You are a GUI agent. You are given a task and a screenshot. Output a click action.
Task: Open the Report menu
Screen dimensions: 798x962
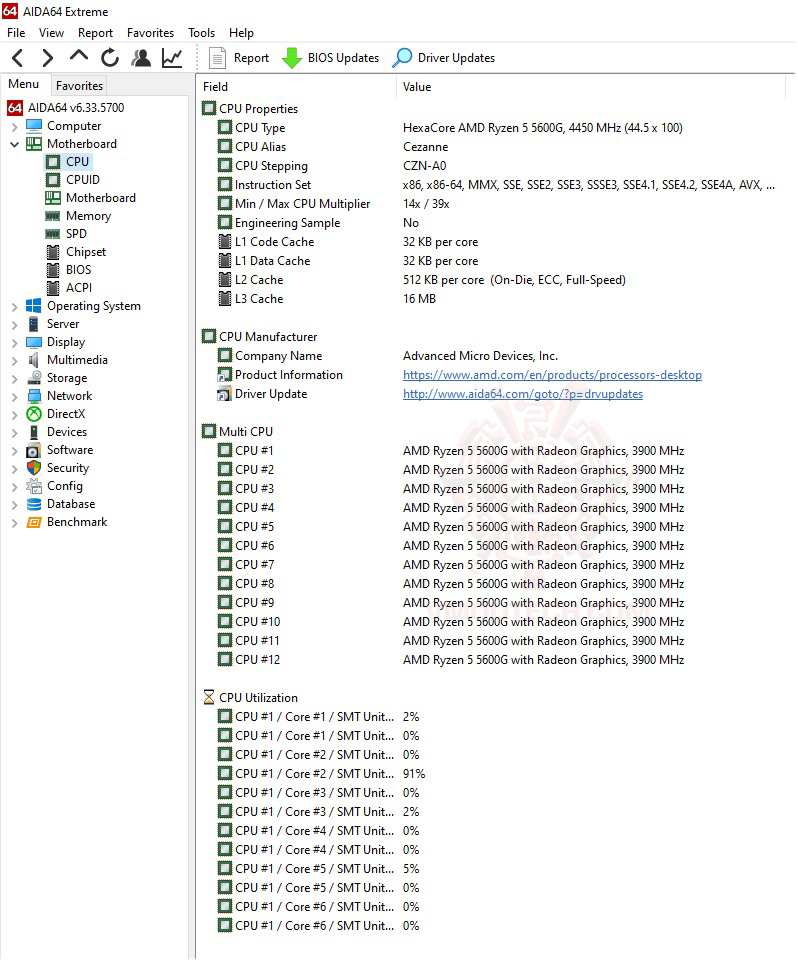click(x=95, y=33)
